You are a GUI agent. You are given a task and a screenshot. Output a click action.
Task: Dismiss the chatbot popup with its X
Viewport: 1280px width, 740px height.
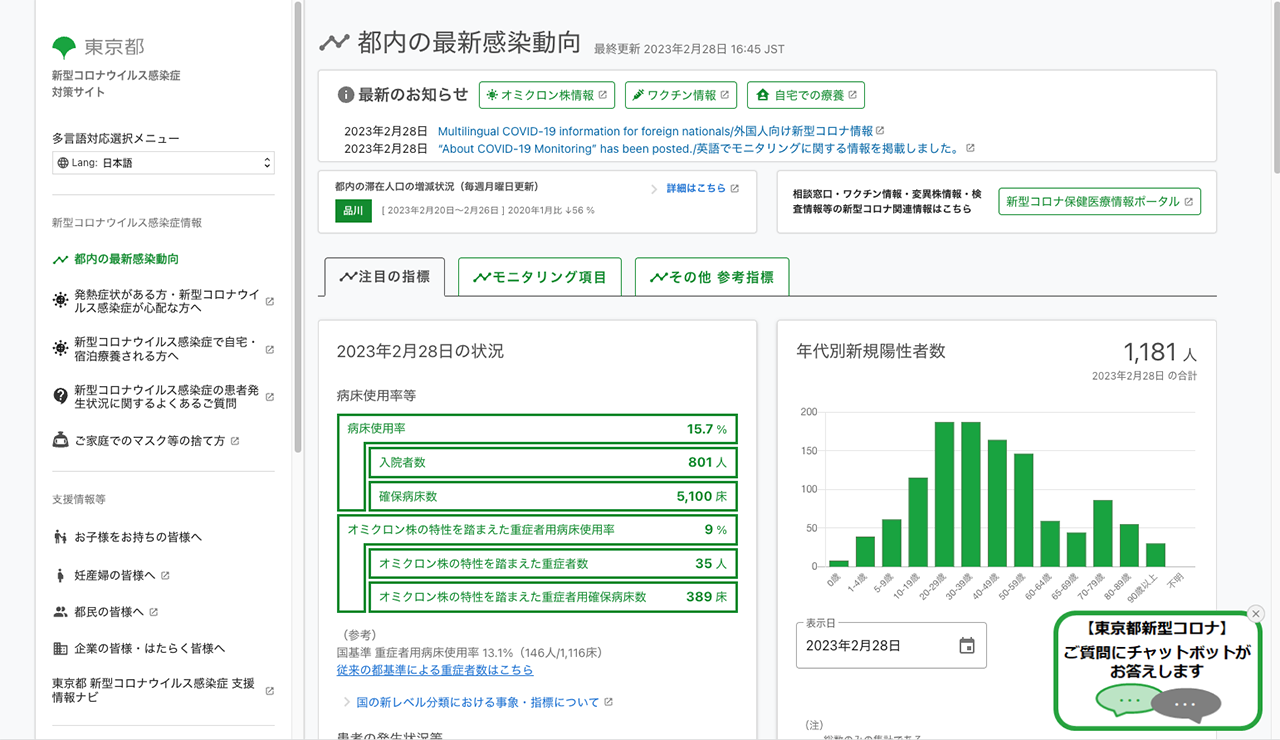pyautogui.click(x=1256, y=613)
